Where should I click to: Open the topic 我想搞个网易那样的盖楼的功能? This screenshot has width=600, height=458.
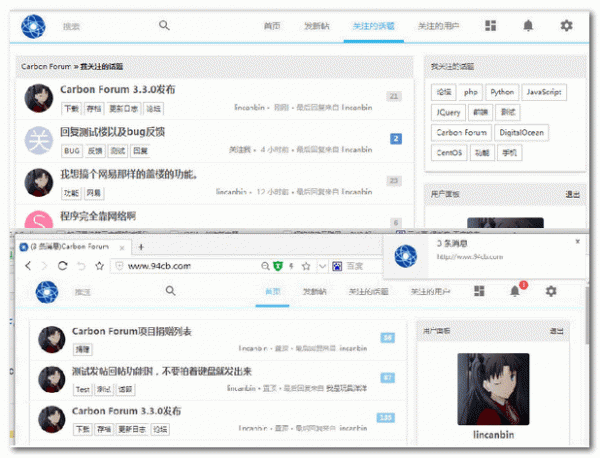129,174
